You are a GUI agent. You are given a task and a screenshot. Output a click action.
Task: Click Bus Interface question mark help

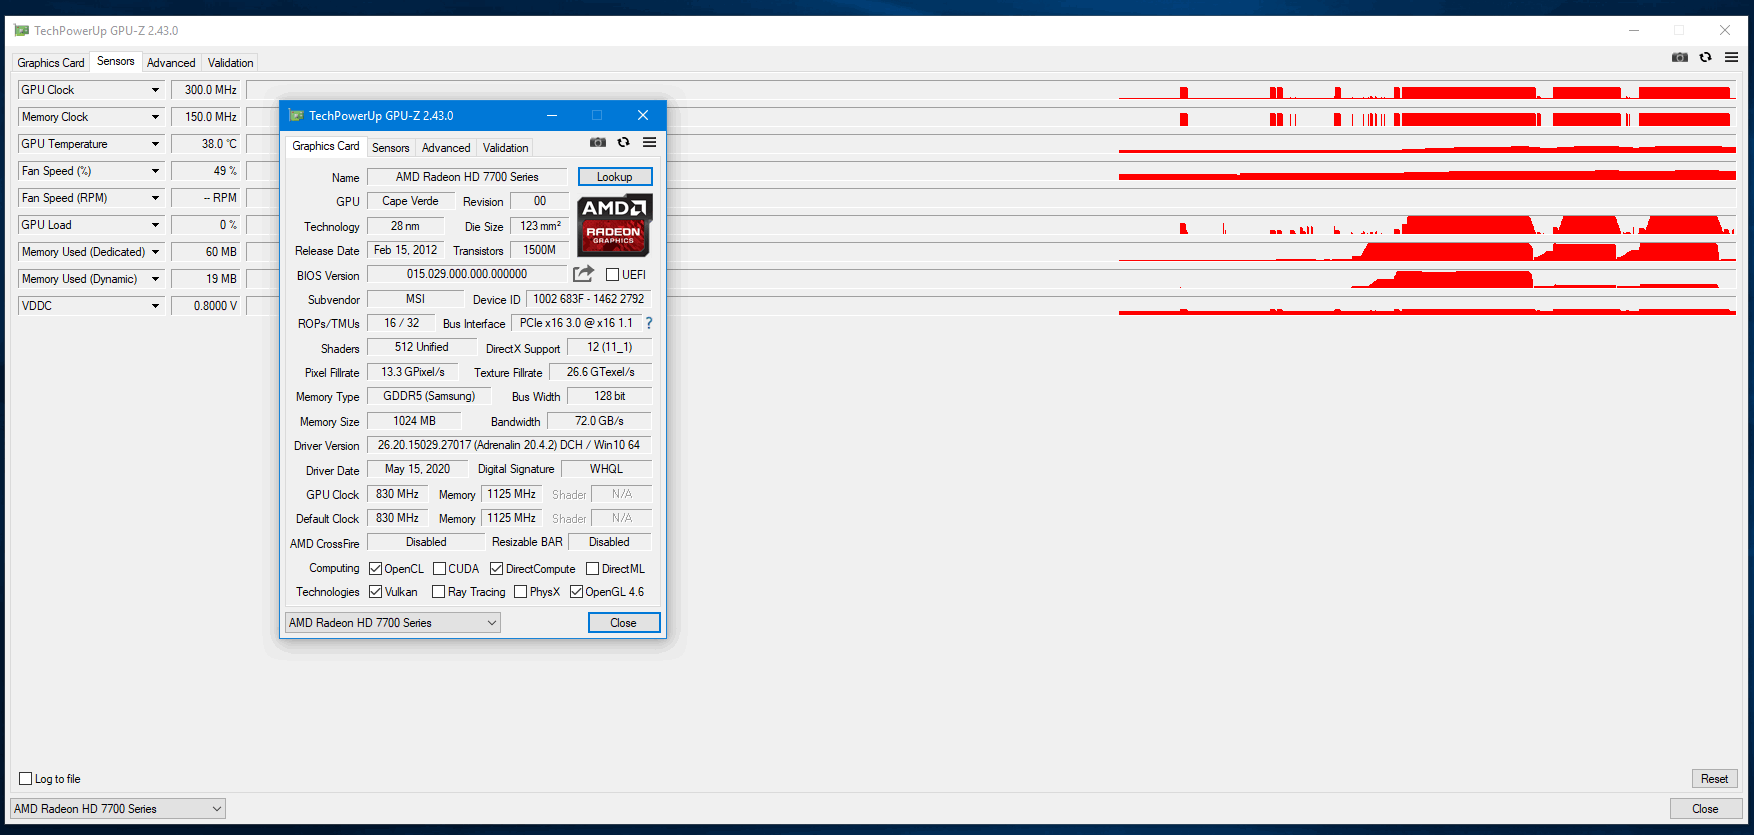(x=649, y=323)
